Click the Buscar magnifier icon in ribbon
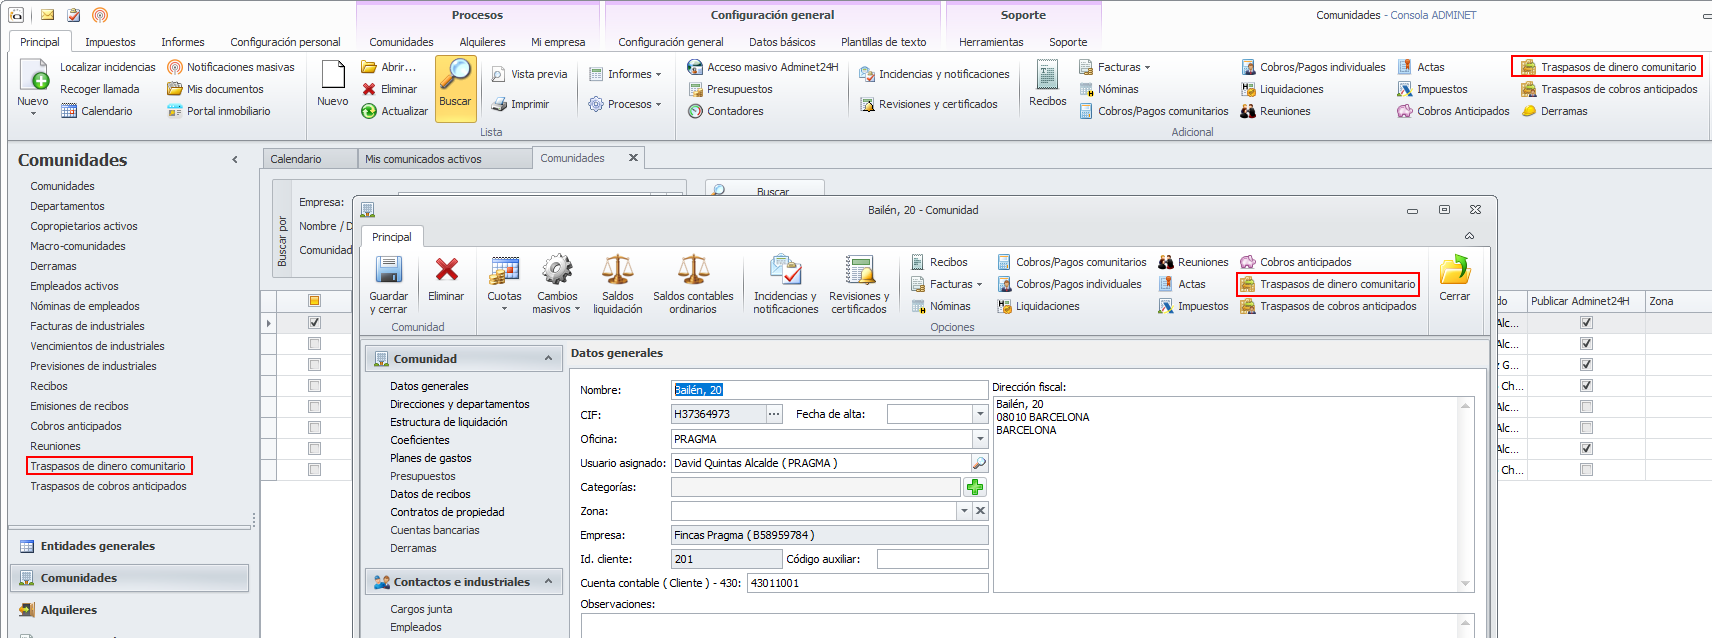1712x638 pixels. click(x=455, y=75)
